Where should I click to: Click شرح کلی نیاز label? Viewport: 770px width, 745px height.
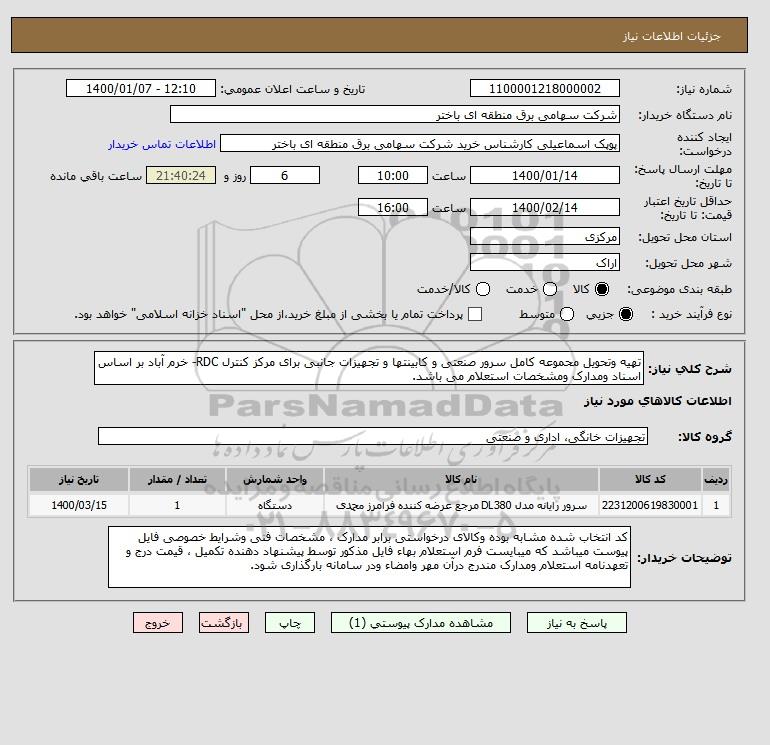[689, 369]
